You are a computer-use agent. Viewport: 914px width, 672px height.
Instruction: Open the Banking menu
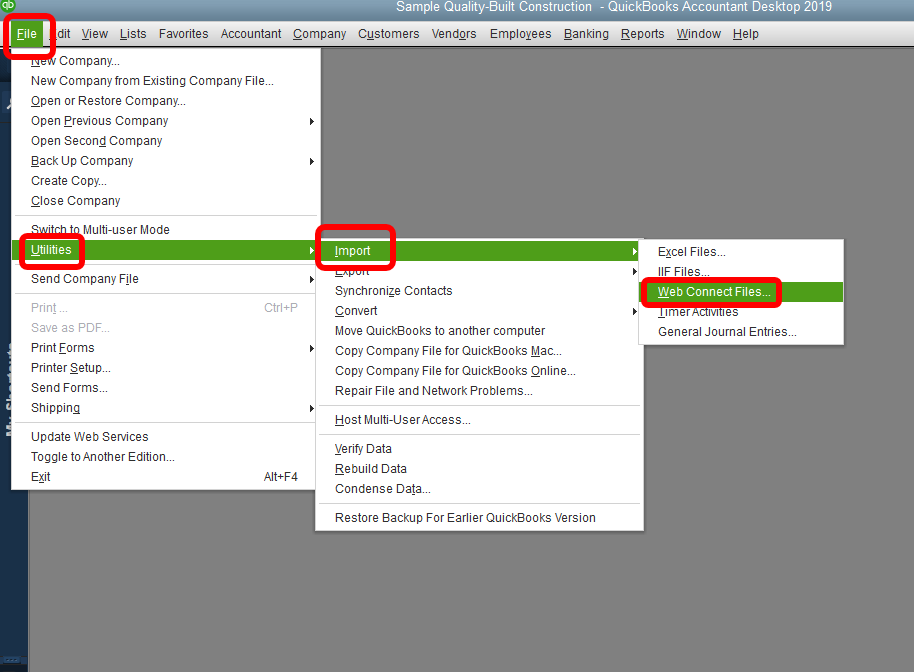tap(586, 34)
